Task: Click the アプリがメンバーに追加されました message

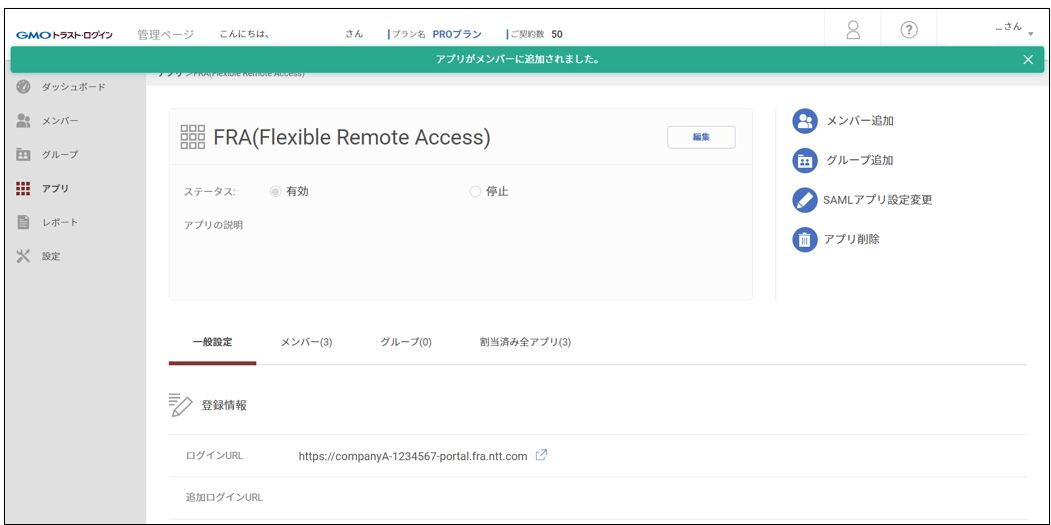Action: [517, 60]
